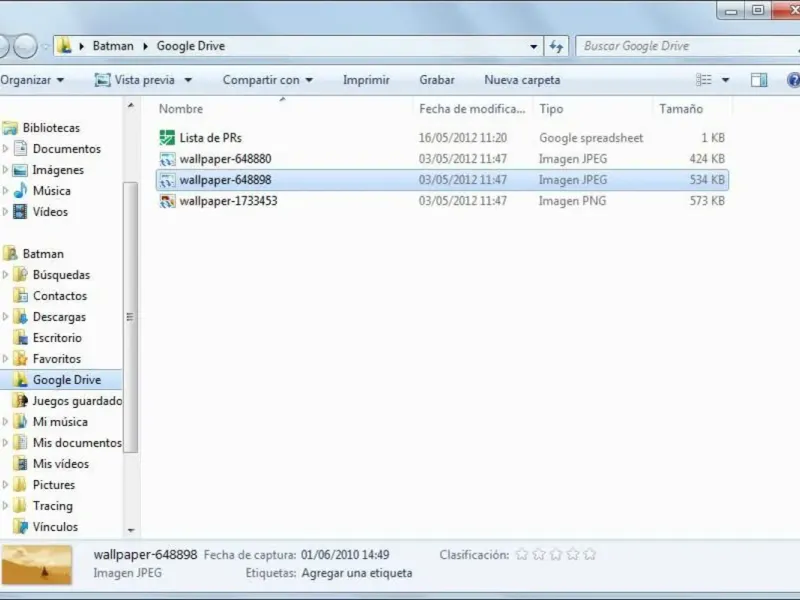
Task: Click the change view icon button
Action: click(x=704, y=80)
